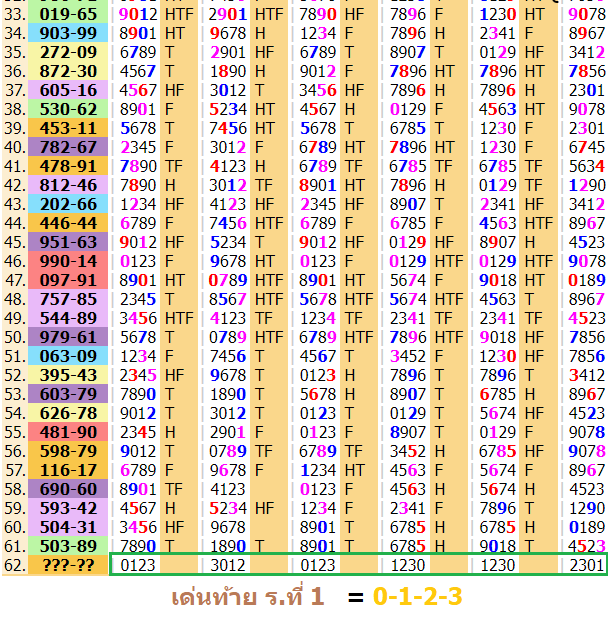The image size is (608, 626).
Task: Select the 019-65 cell in row 33
Action: coord(68,14)
